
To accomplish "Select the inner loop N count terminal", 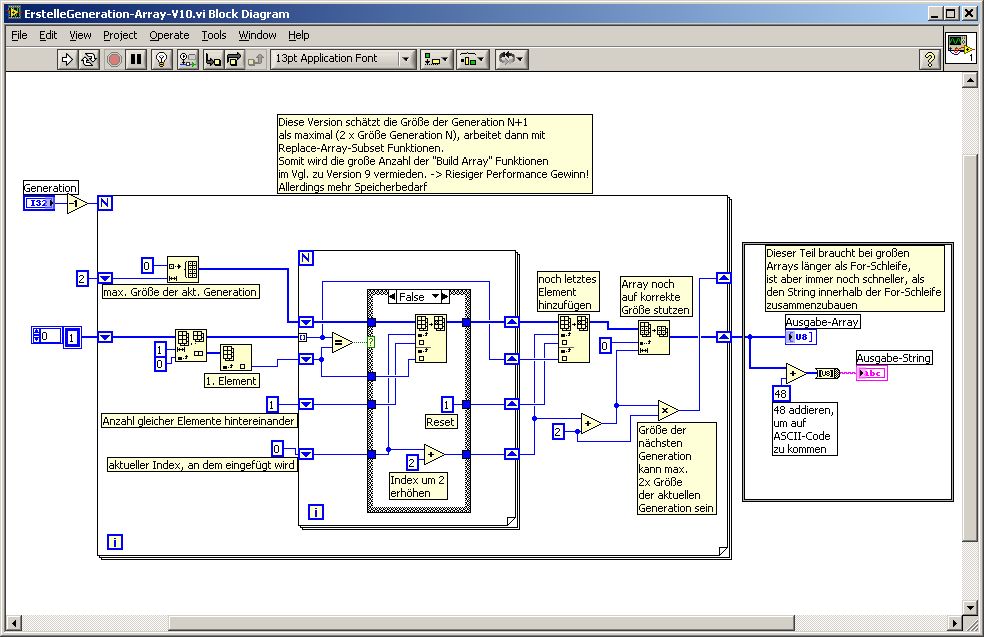I will [306, 258].
